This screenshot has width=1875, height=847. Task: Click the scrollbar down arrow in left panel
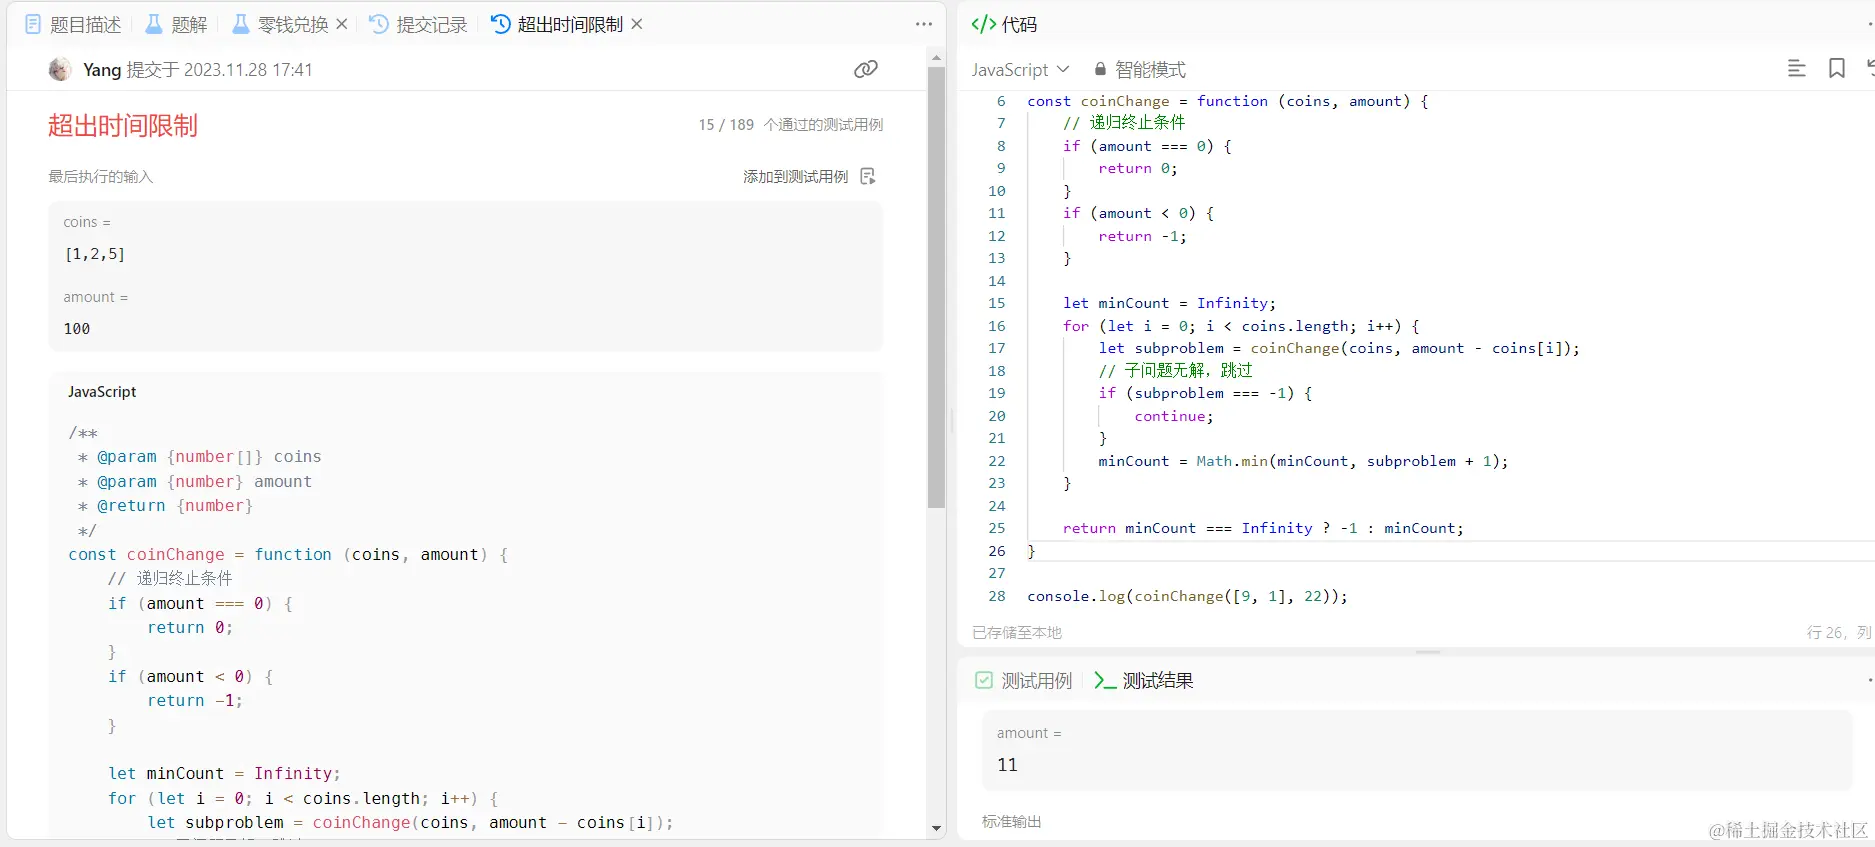[x=936, y=828]
